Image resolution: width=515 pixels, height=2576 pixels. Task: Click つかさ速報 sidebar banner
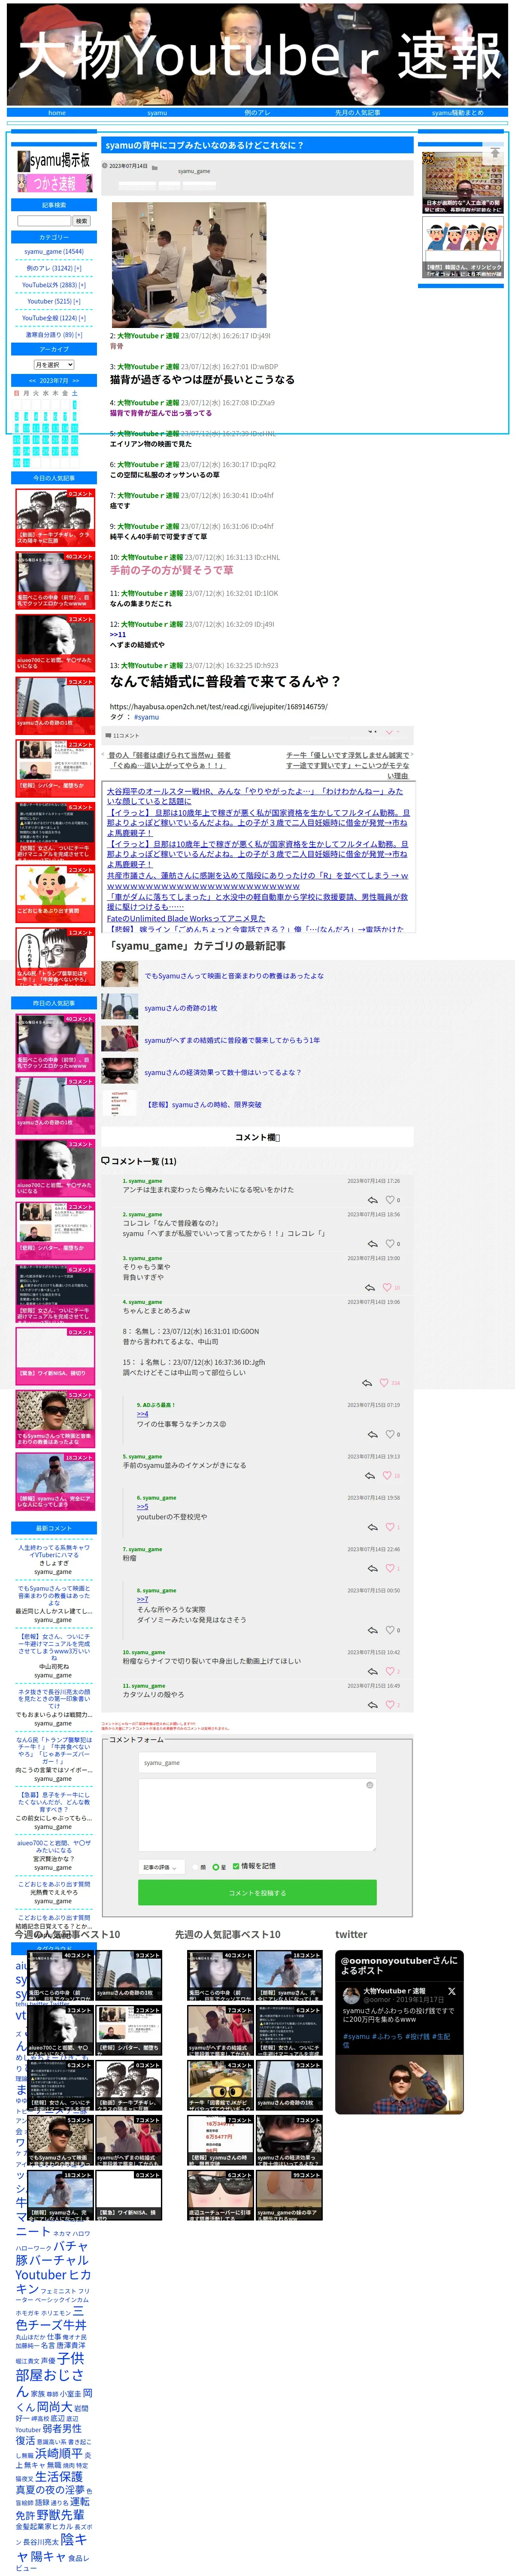[x=54, y=183]
